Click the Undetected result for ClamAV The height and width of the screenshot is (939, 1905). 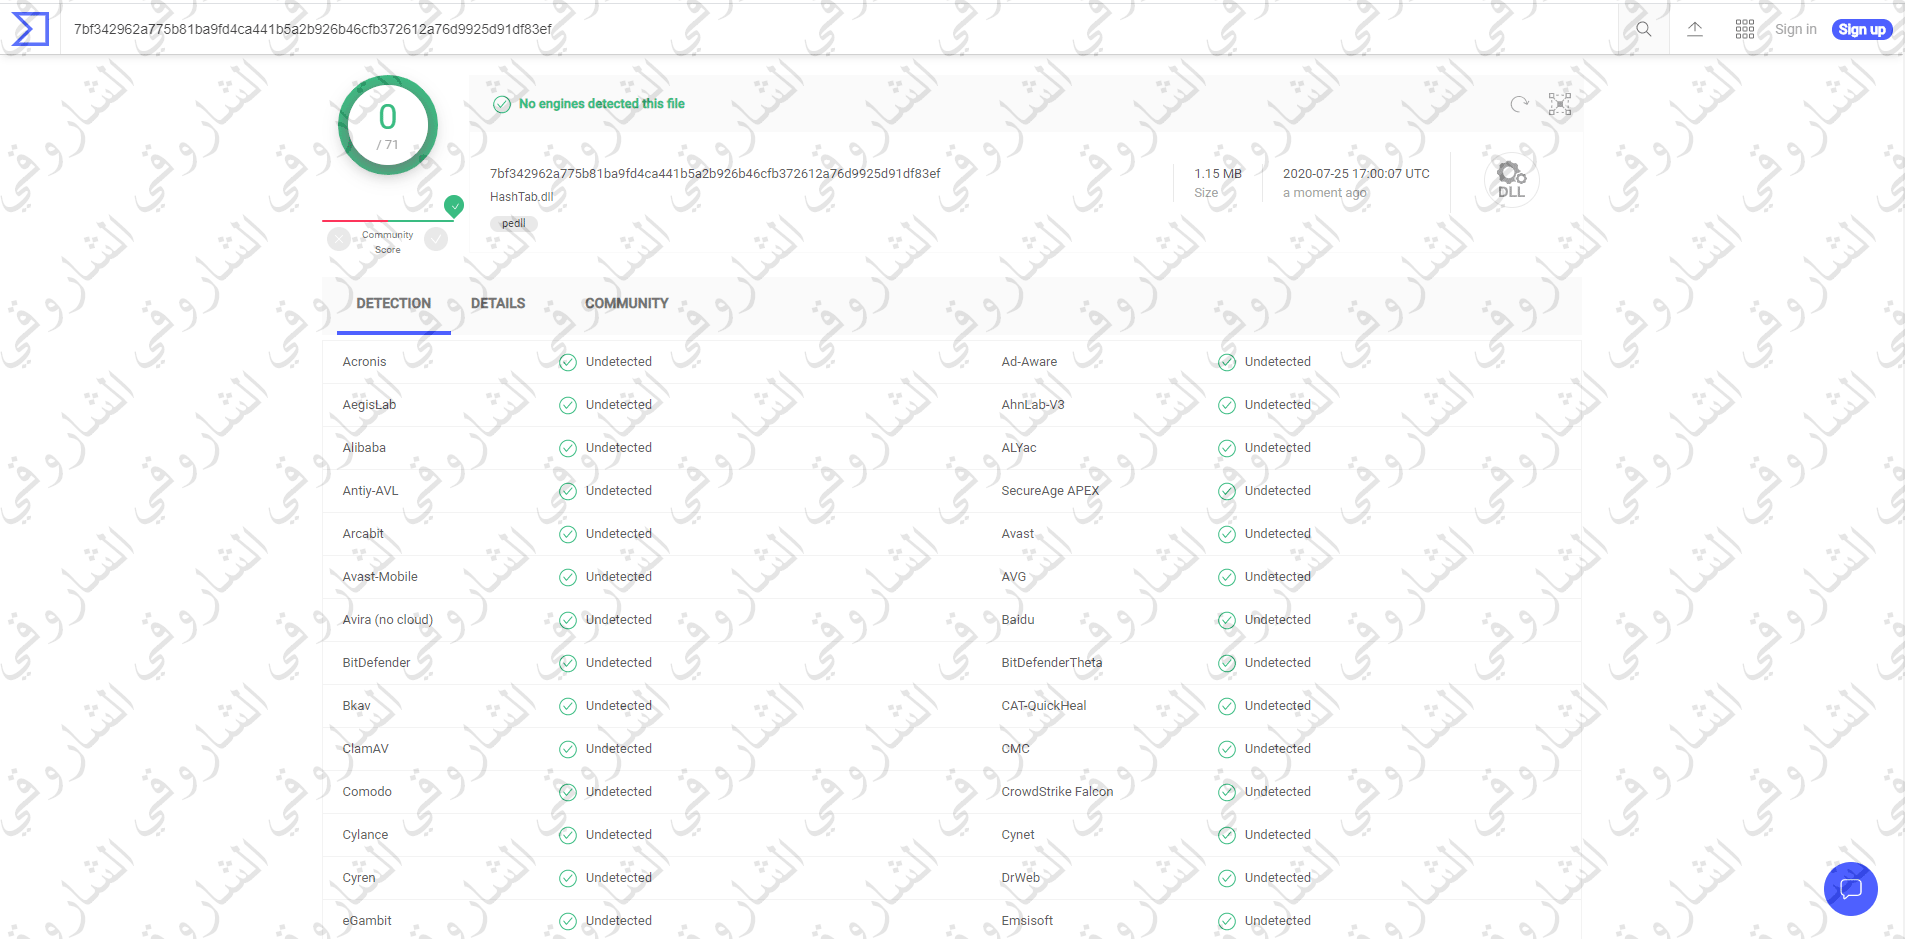pyautogui.click(x=619, y=749)
